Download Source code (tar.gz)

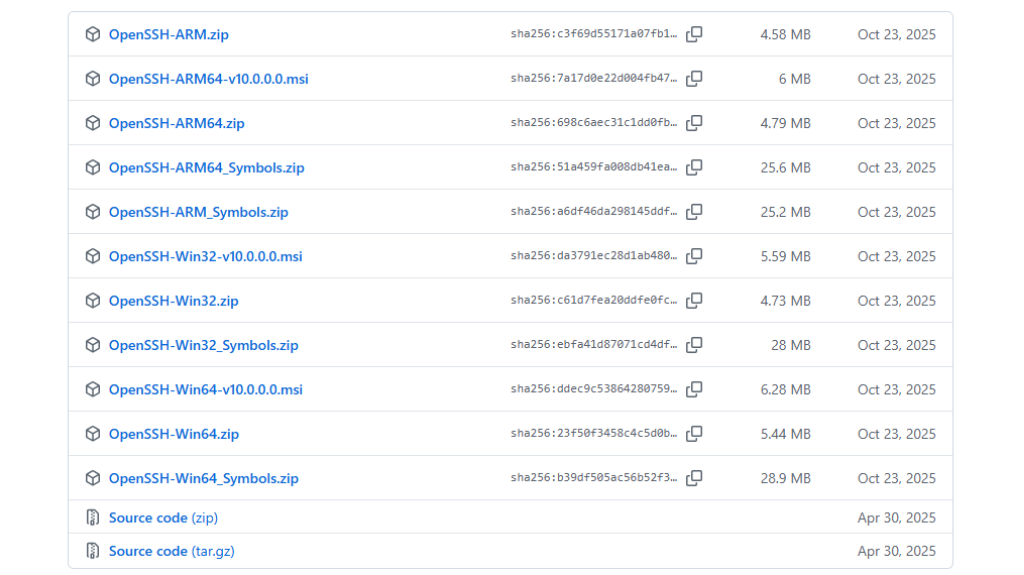(172, 551)
